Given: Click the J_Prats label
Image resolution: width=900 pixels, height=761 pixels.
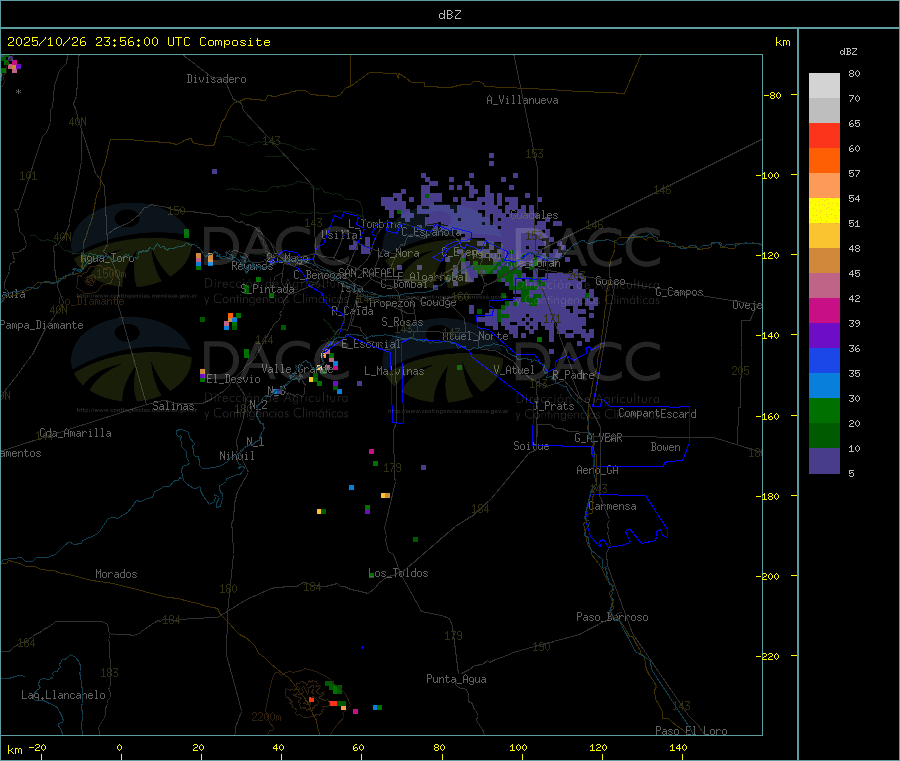Looking at the screenshot, I should pyautogui.click(x=553, y=406).
